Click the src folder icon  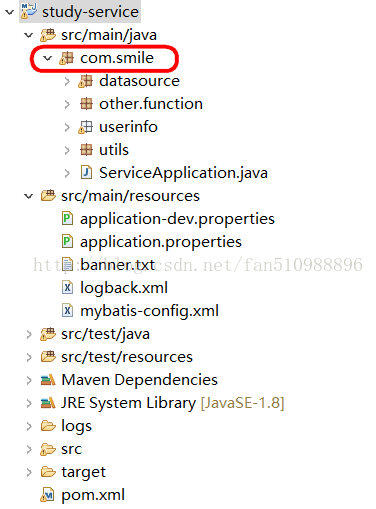[x=48, y=449]
